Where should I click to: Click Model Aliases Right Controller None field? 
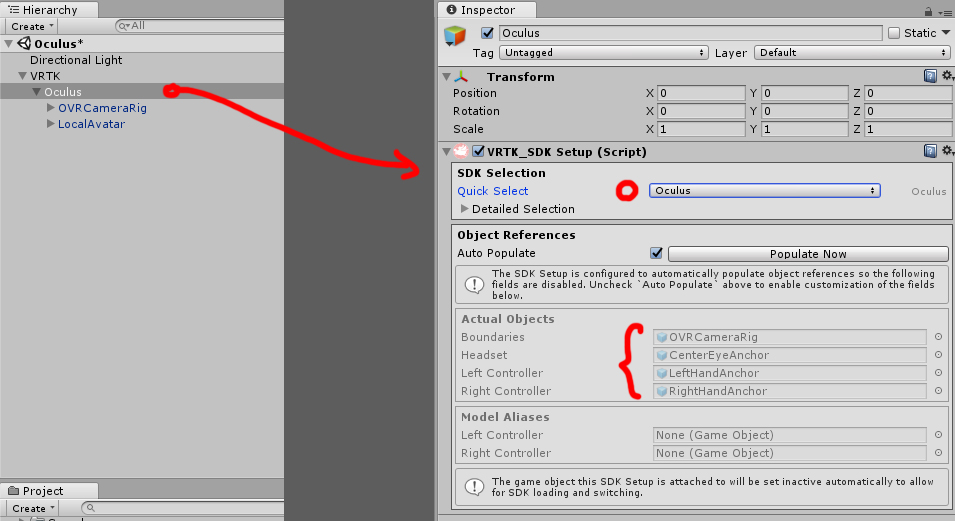790,453
